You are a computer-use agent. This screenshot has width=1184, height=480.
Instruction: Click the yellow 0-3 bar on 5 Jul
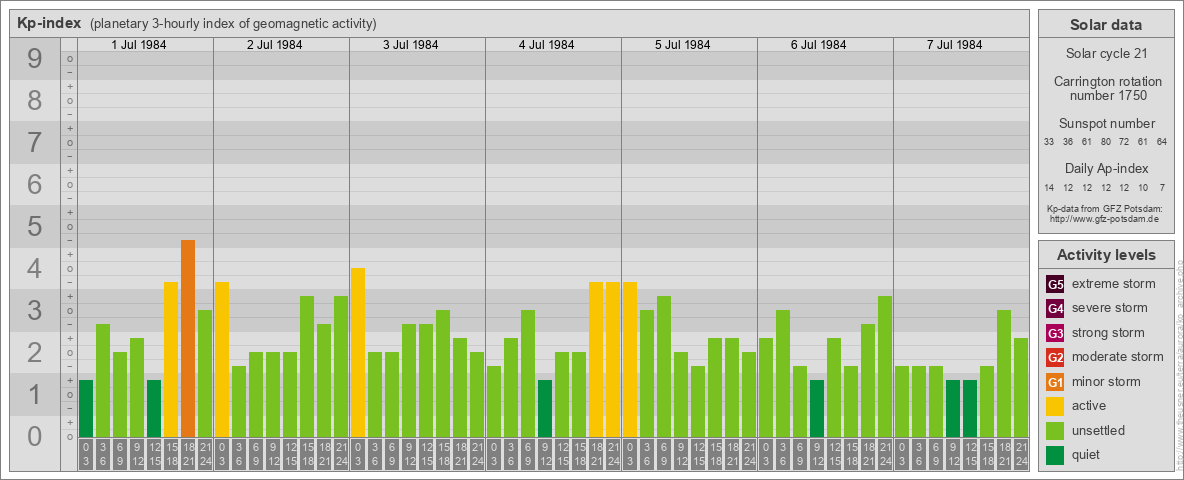click(x=630, y=359)
